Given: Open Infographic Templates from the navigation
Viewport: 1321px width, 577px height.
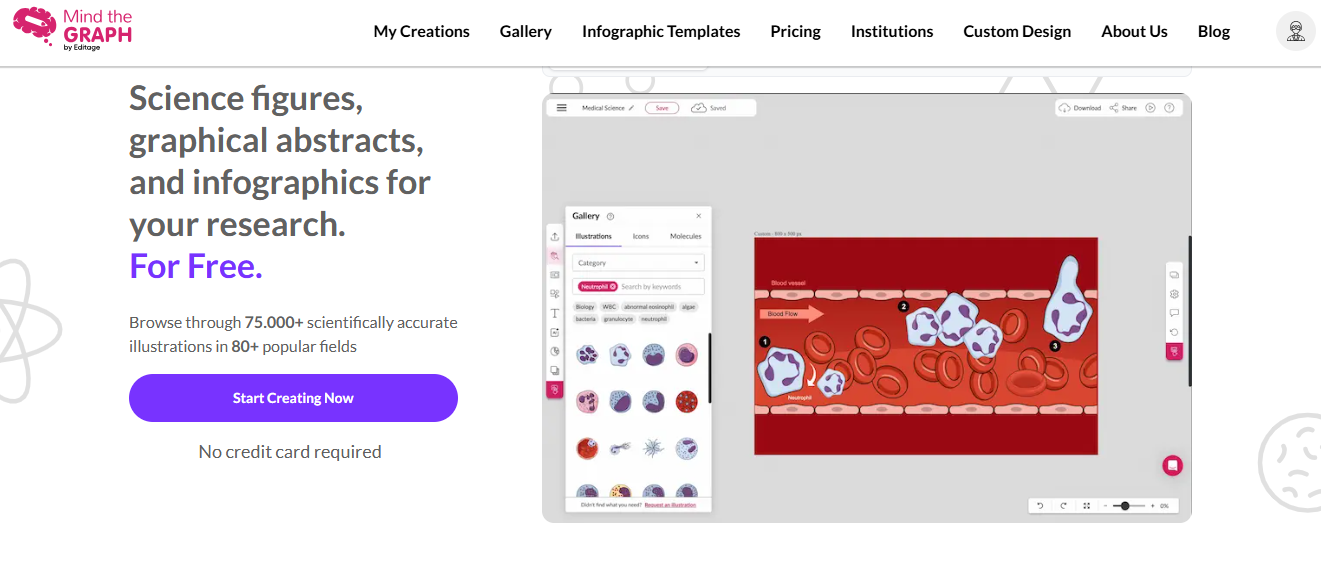Looking at the screenshot, I should pyautogui.click(x=661, y=31).
